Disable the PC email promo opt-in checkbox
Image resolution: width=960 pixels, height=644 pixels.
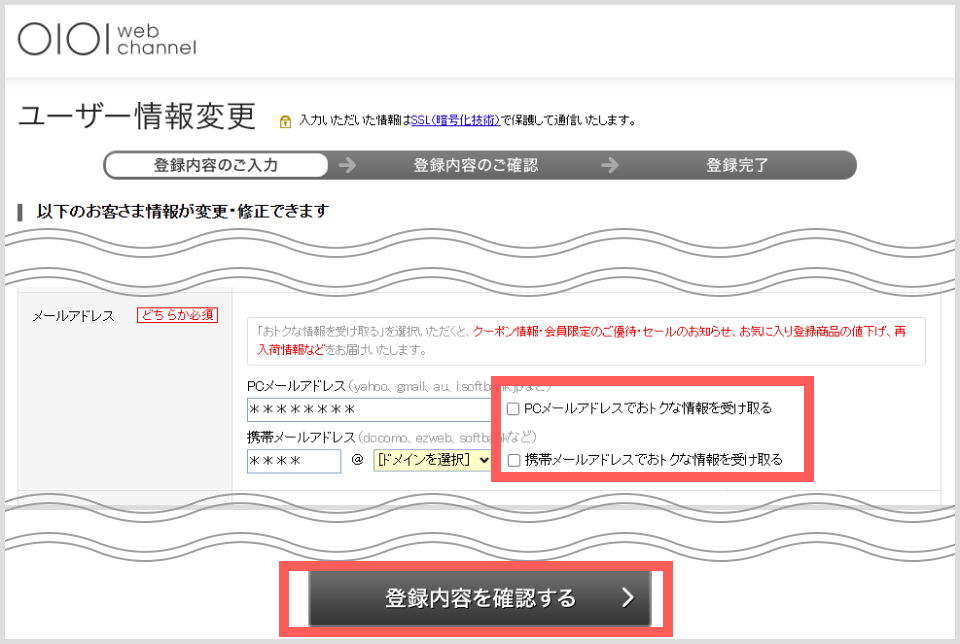tap(513, 408)
